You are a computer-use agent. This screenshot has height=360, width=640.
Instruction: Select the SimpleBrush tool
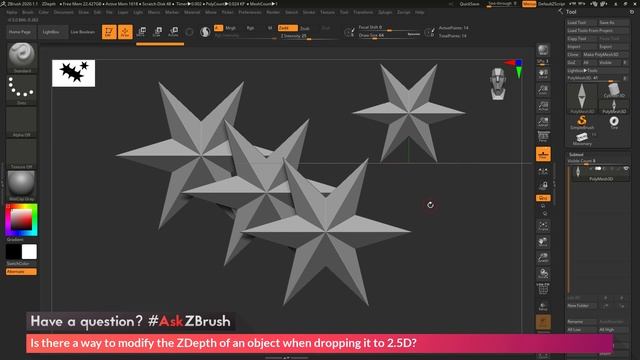(582, 122)
